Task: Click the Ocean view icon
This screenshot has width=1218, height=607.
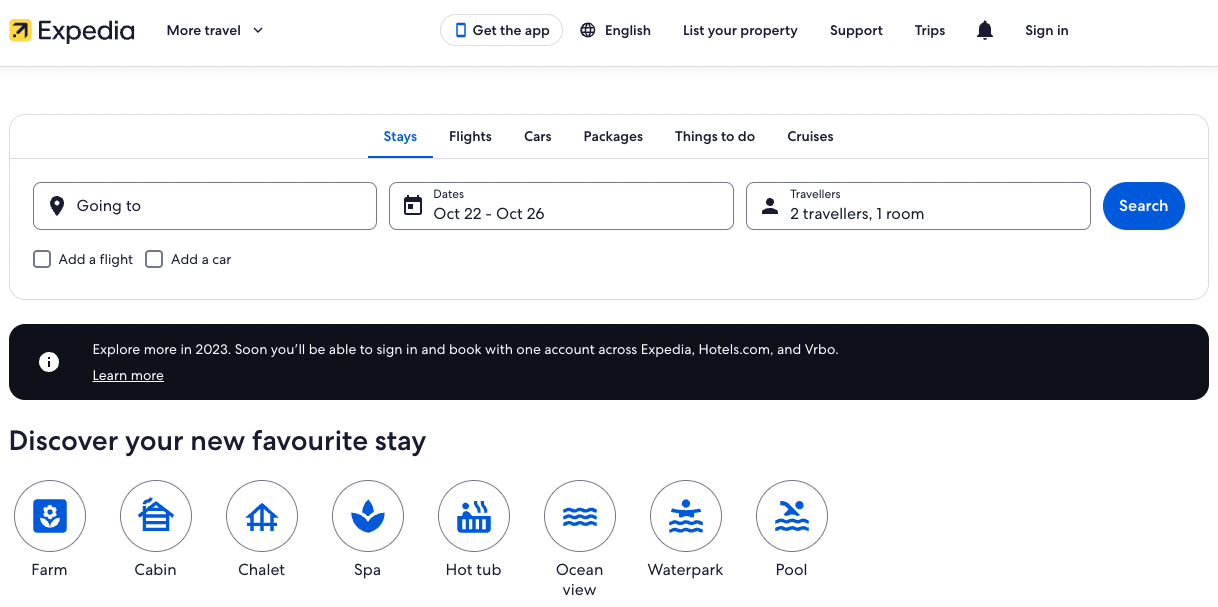Action: point(580,516)
